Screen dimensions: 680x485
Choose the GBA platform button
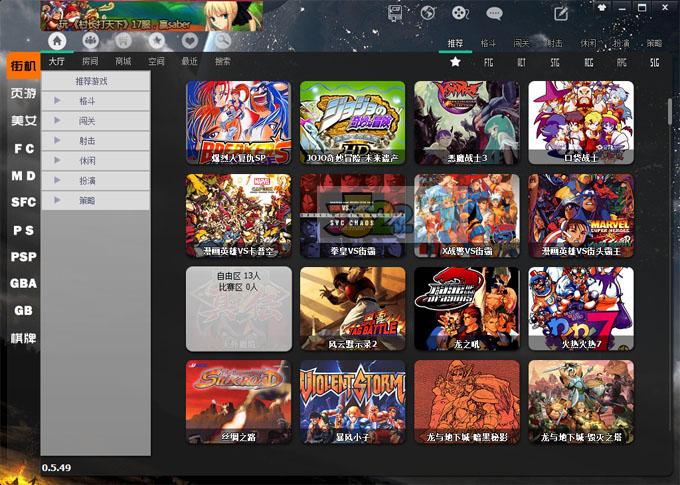click(x=23, y=284)
